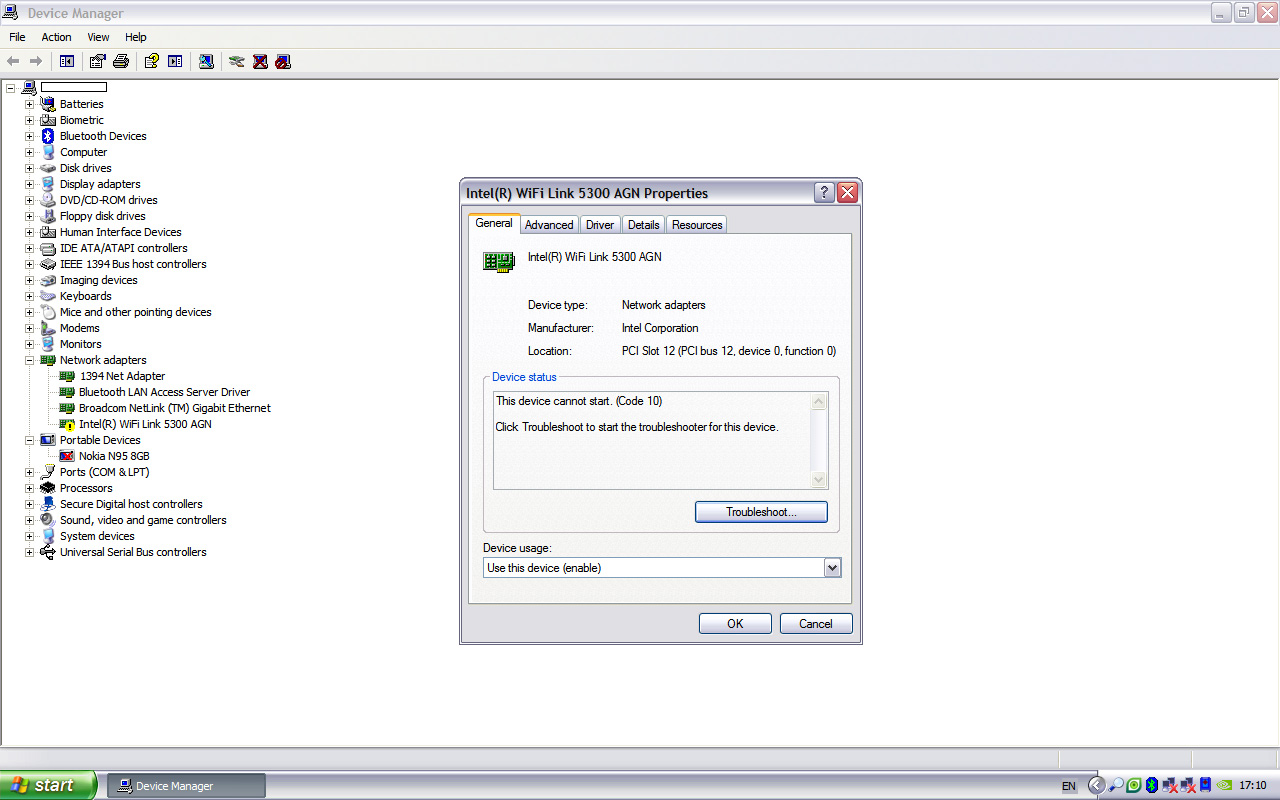Click the Back arrow in the toolbar
The height and width of the screenshot is (800, 1280).
tap(14, 62)
